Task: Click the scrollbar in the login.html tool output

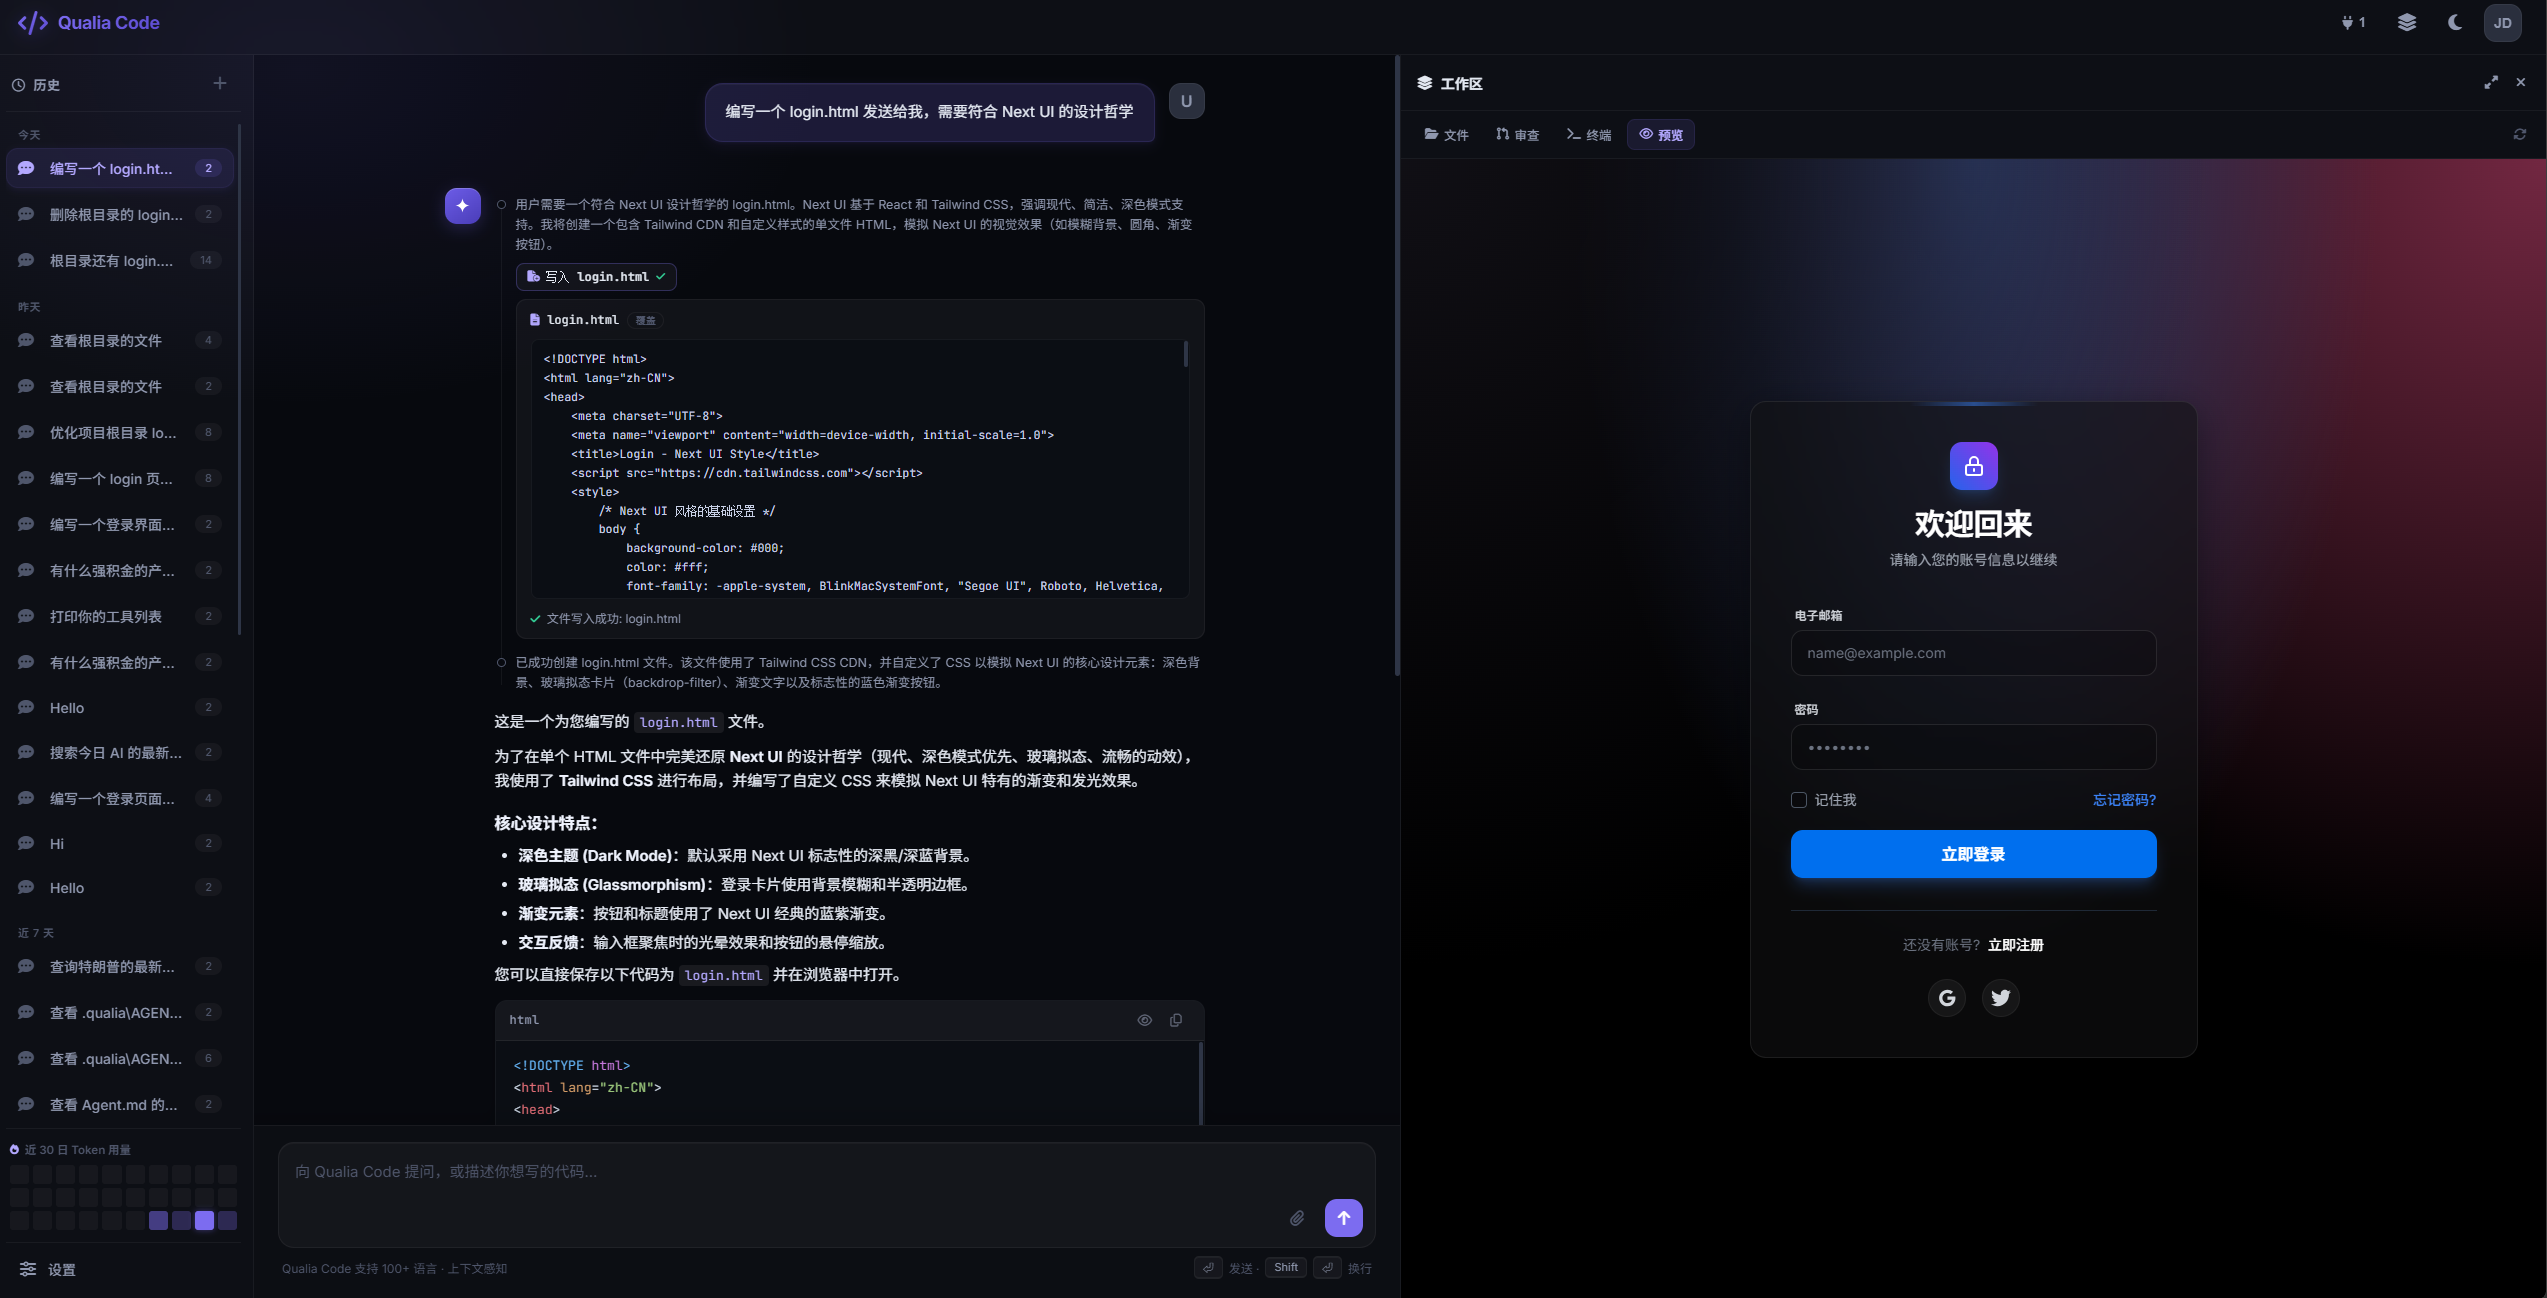Action: [1186, 354]
